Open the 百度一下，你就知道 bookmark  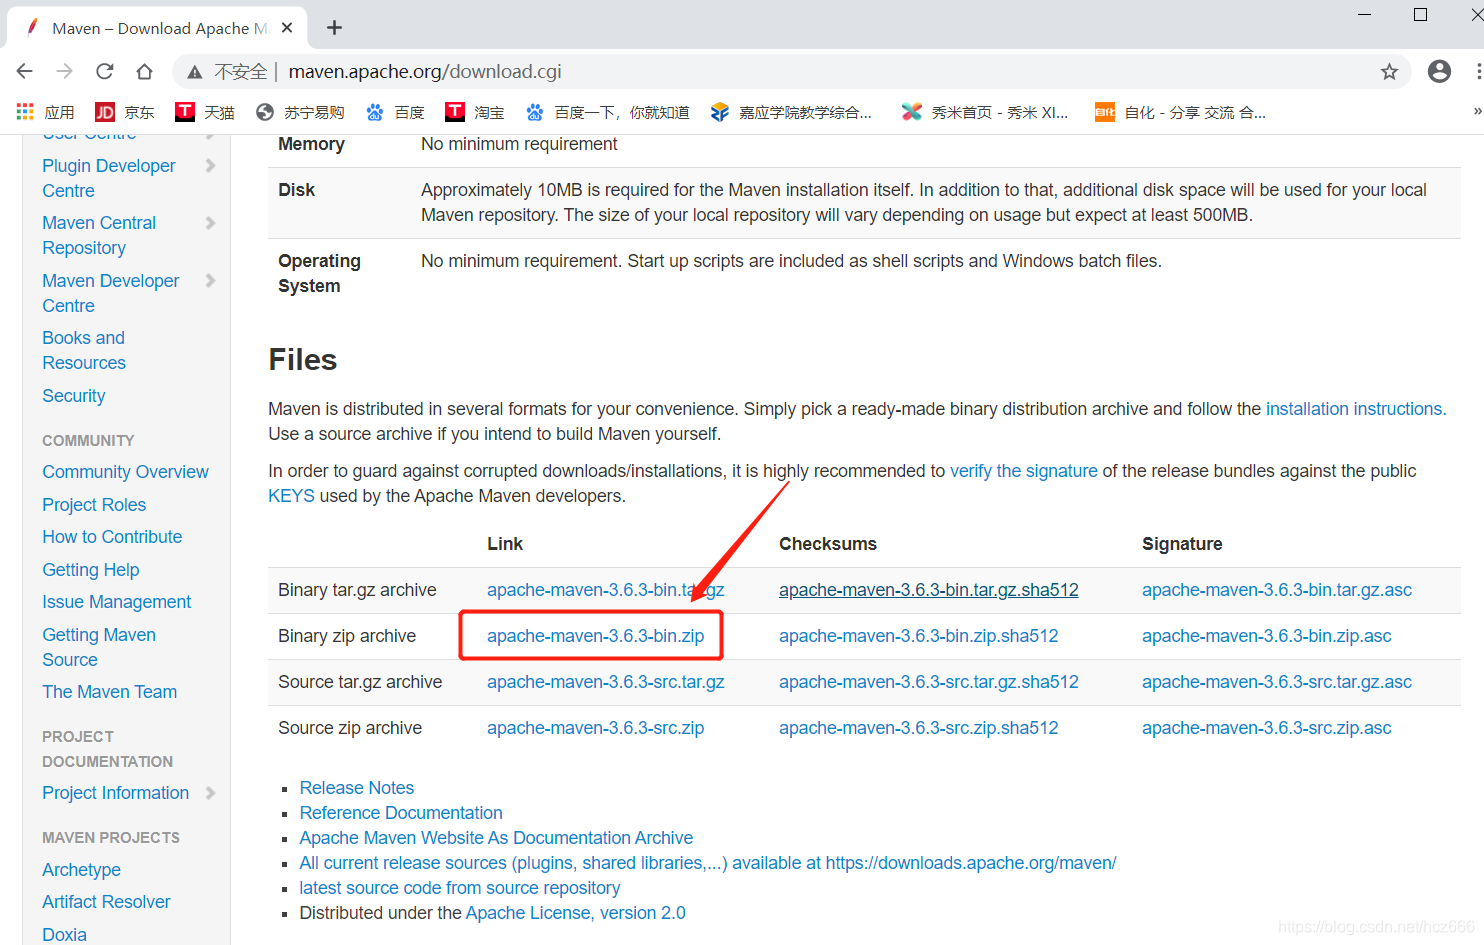[x=608, y=112]
